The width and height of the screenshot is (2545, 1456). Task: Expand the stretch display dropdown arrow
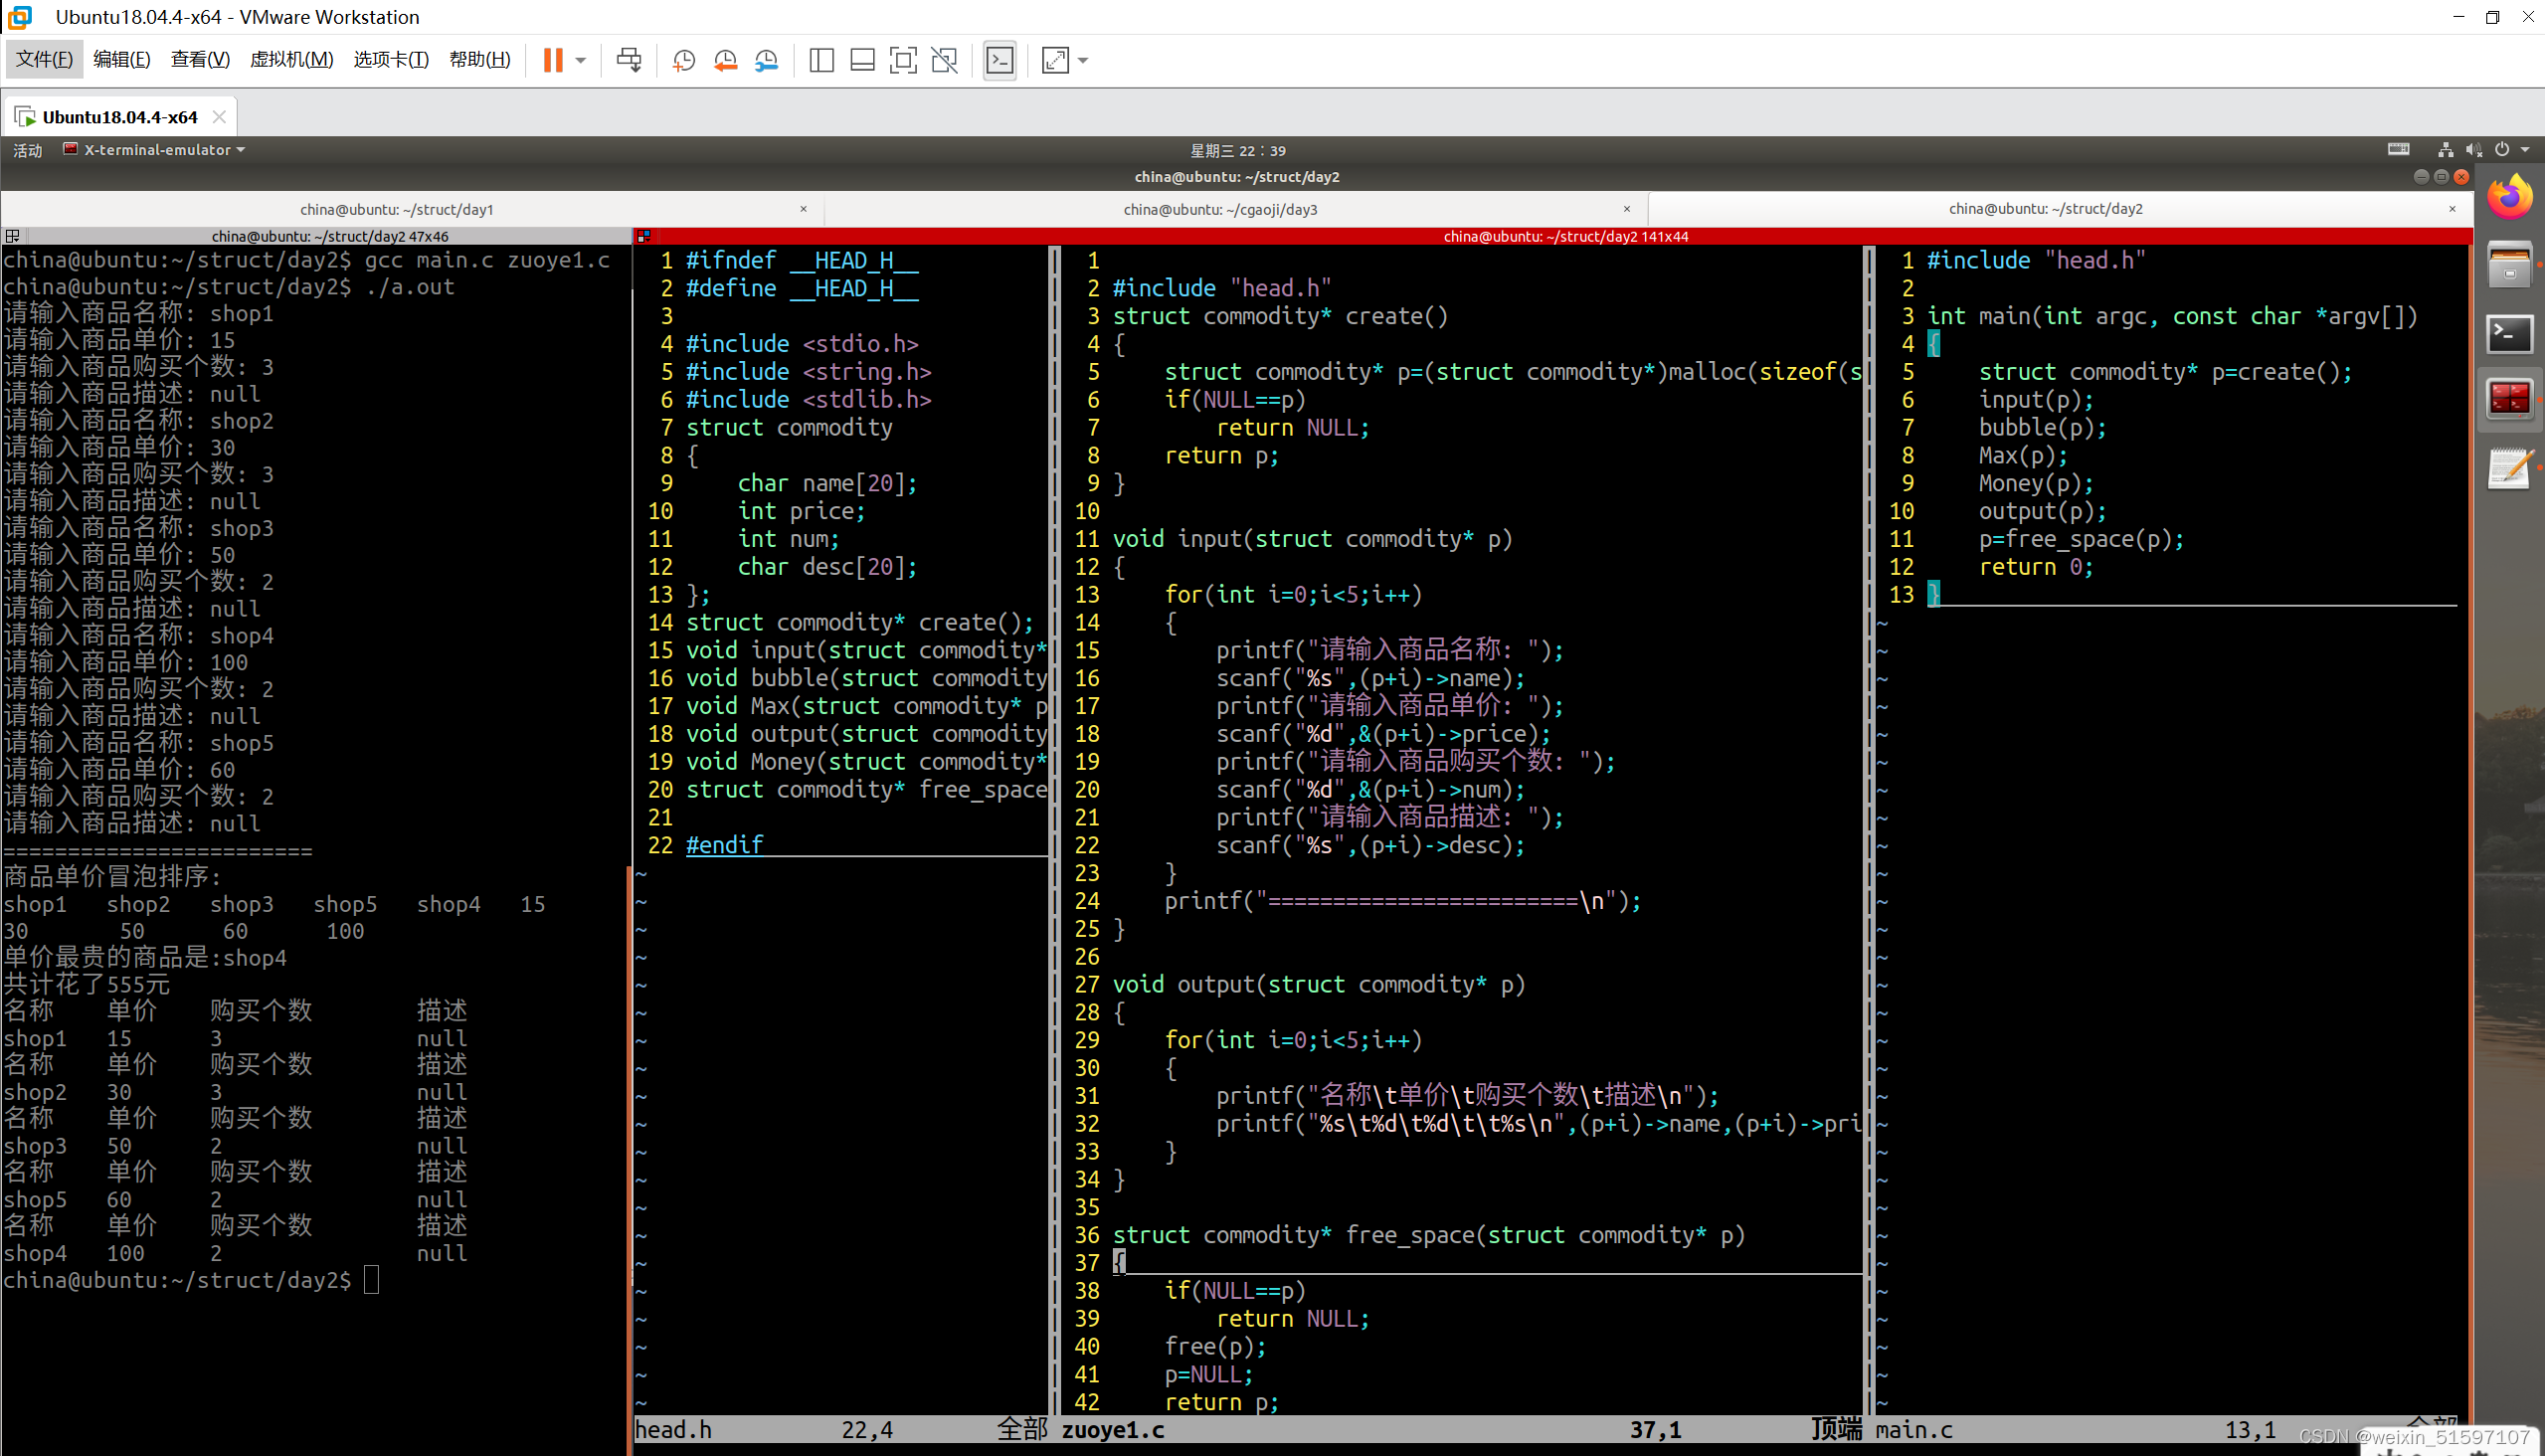point(1083,60)
